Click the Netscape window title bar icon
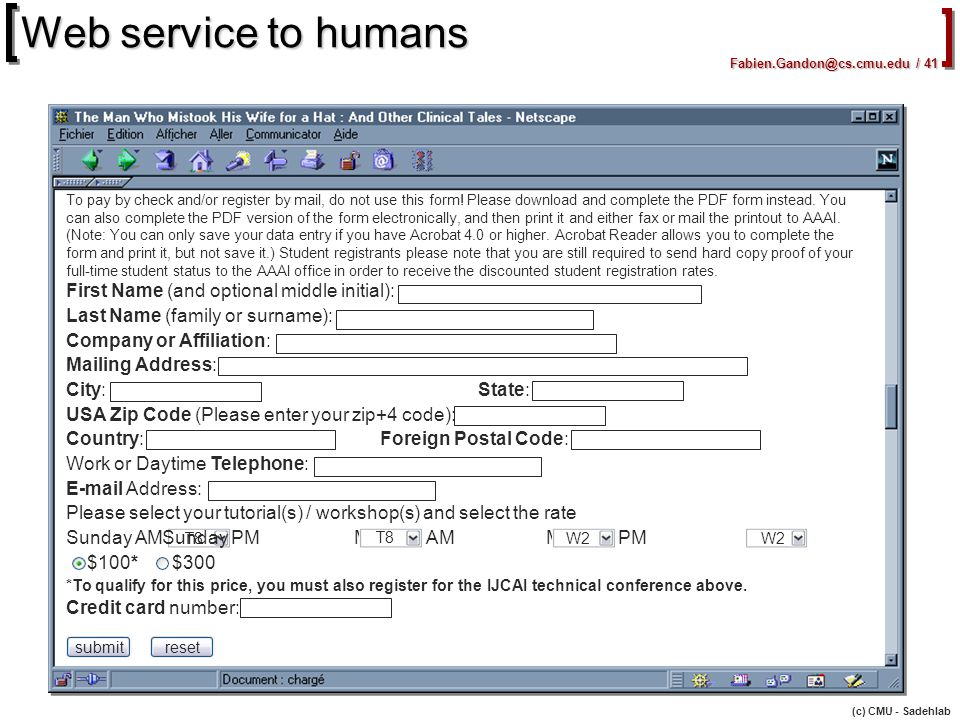Viewport: 960px width, 720px height. point(61,116)
